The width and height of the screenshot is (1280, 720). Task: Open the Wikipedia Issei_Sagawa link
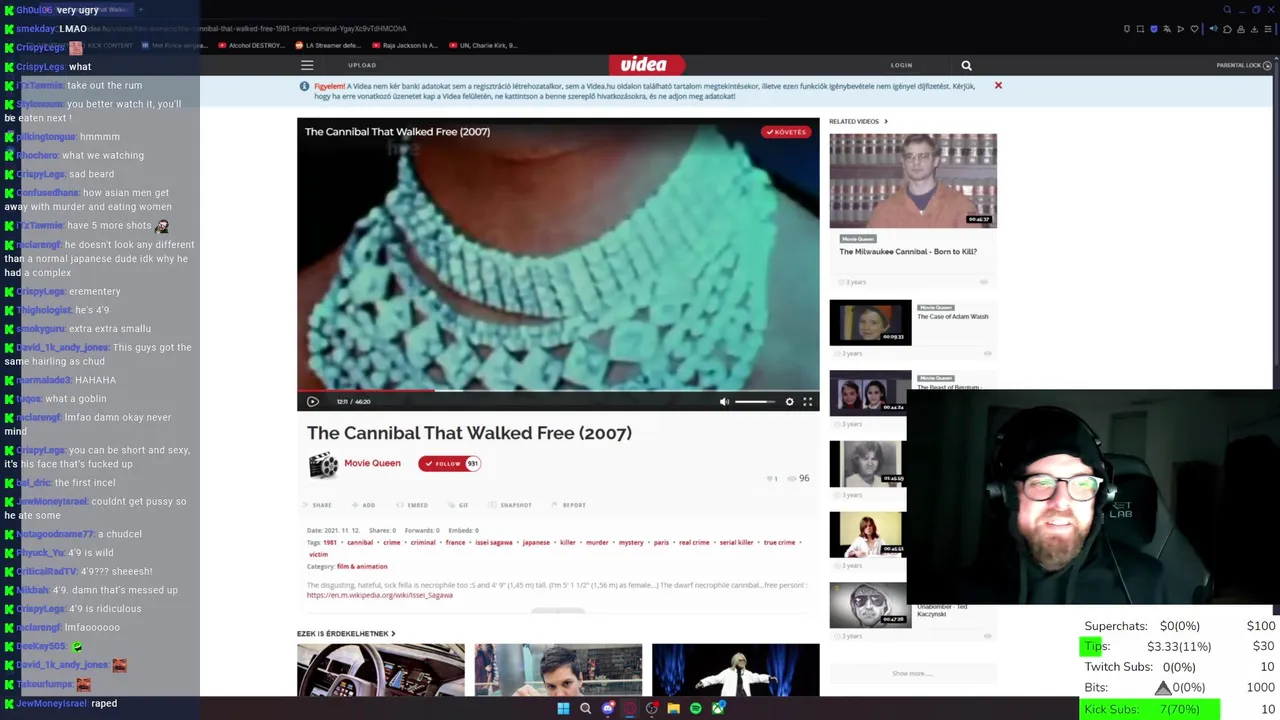coord(380,595)
